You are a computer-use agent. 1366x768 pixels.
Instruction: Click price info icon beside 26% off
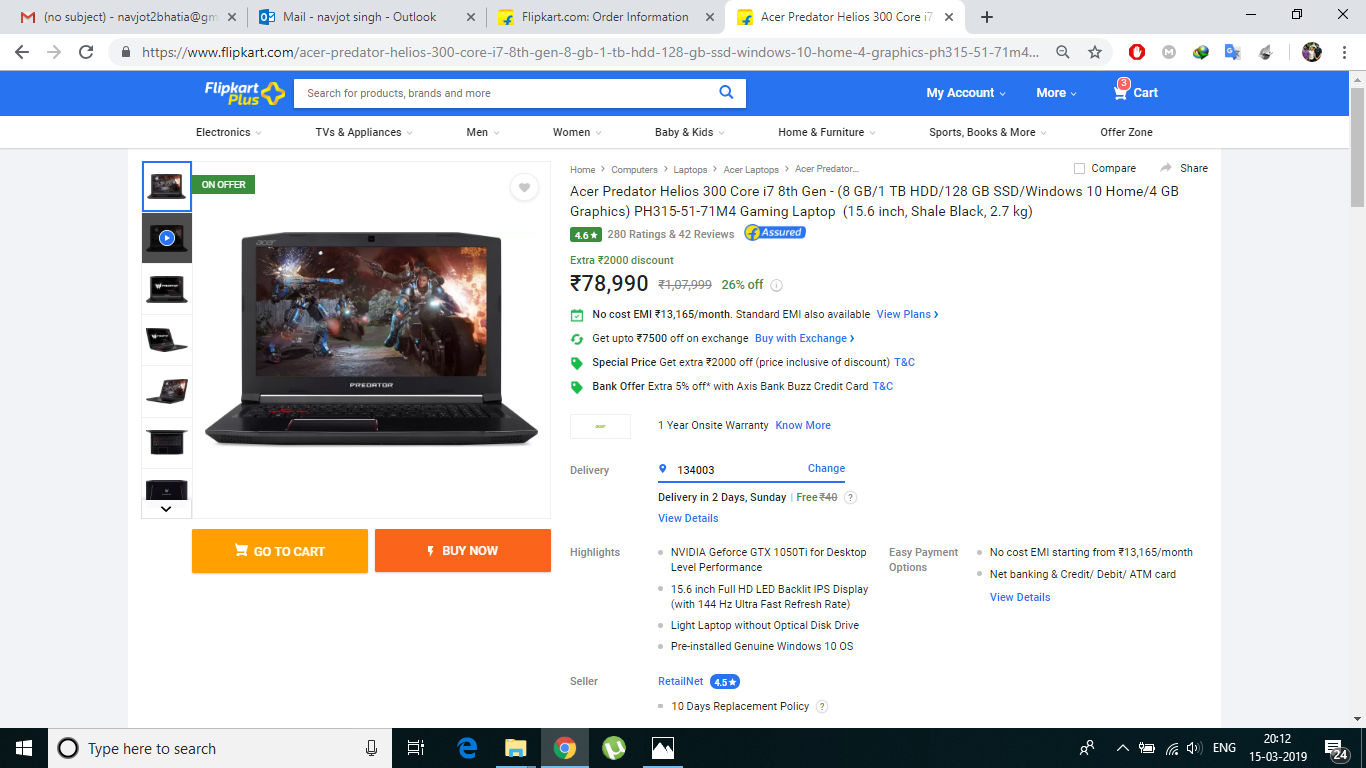[x=776, y=285]
